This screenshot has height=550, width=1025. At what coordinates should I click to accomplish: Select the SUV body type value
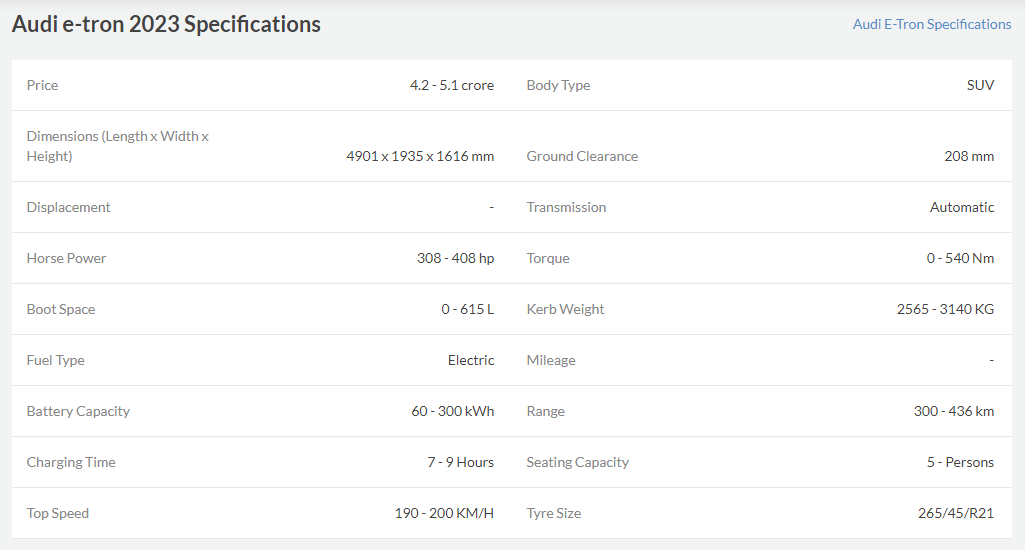[x=981, y=85]
